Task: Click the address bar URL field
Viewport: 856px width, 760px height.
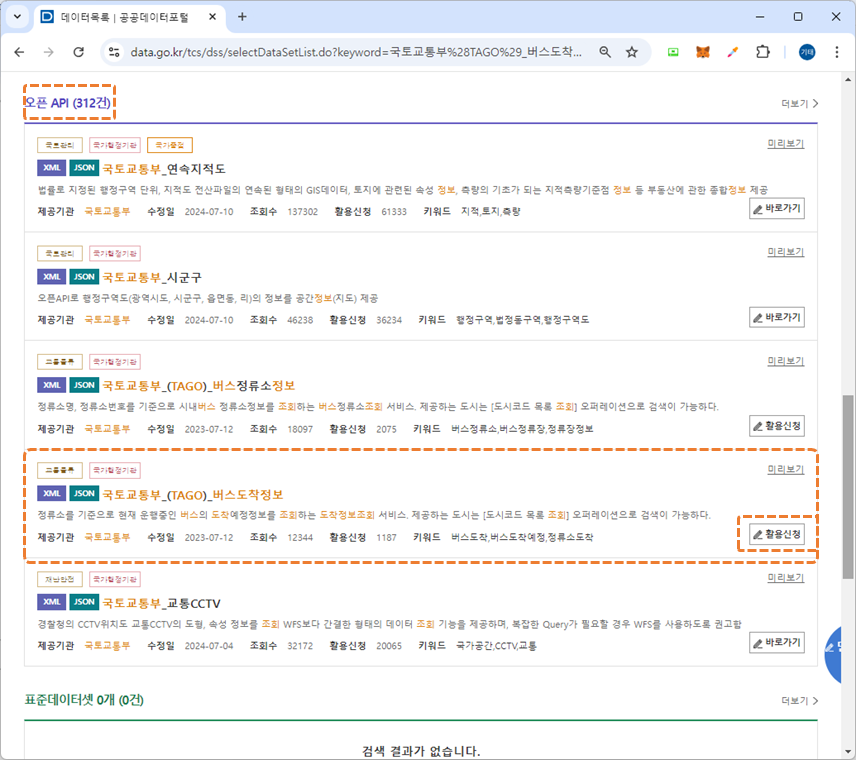Action: (356, 52)
